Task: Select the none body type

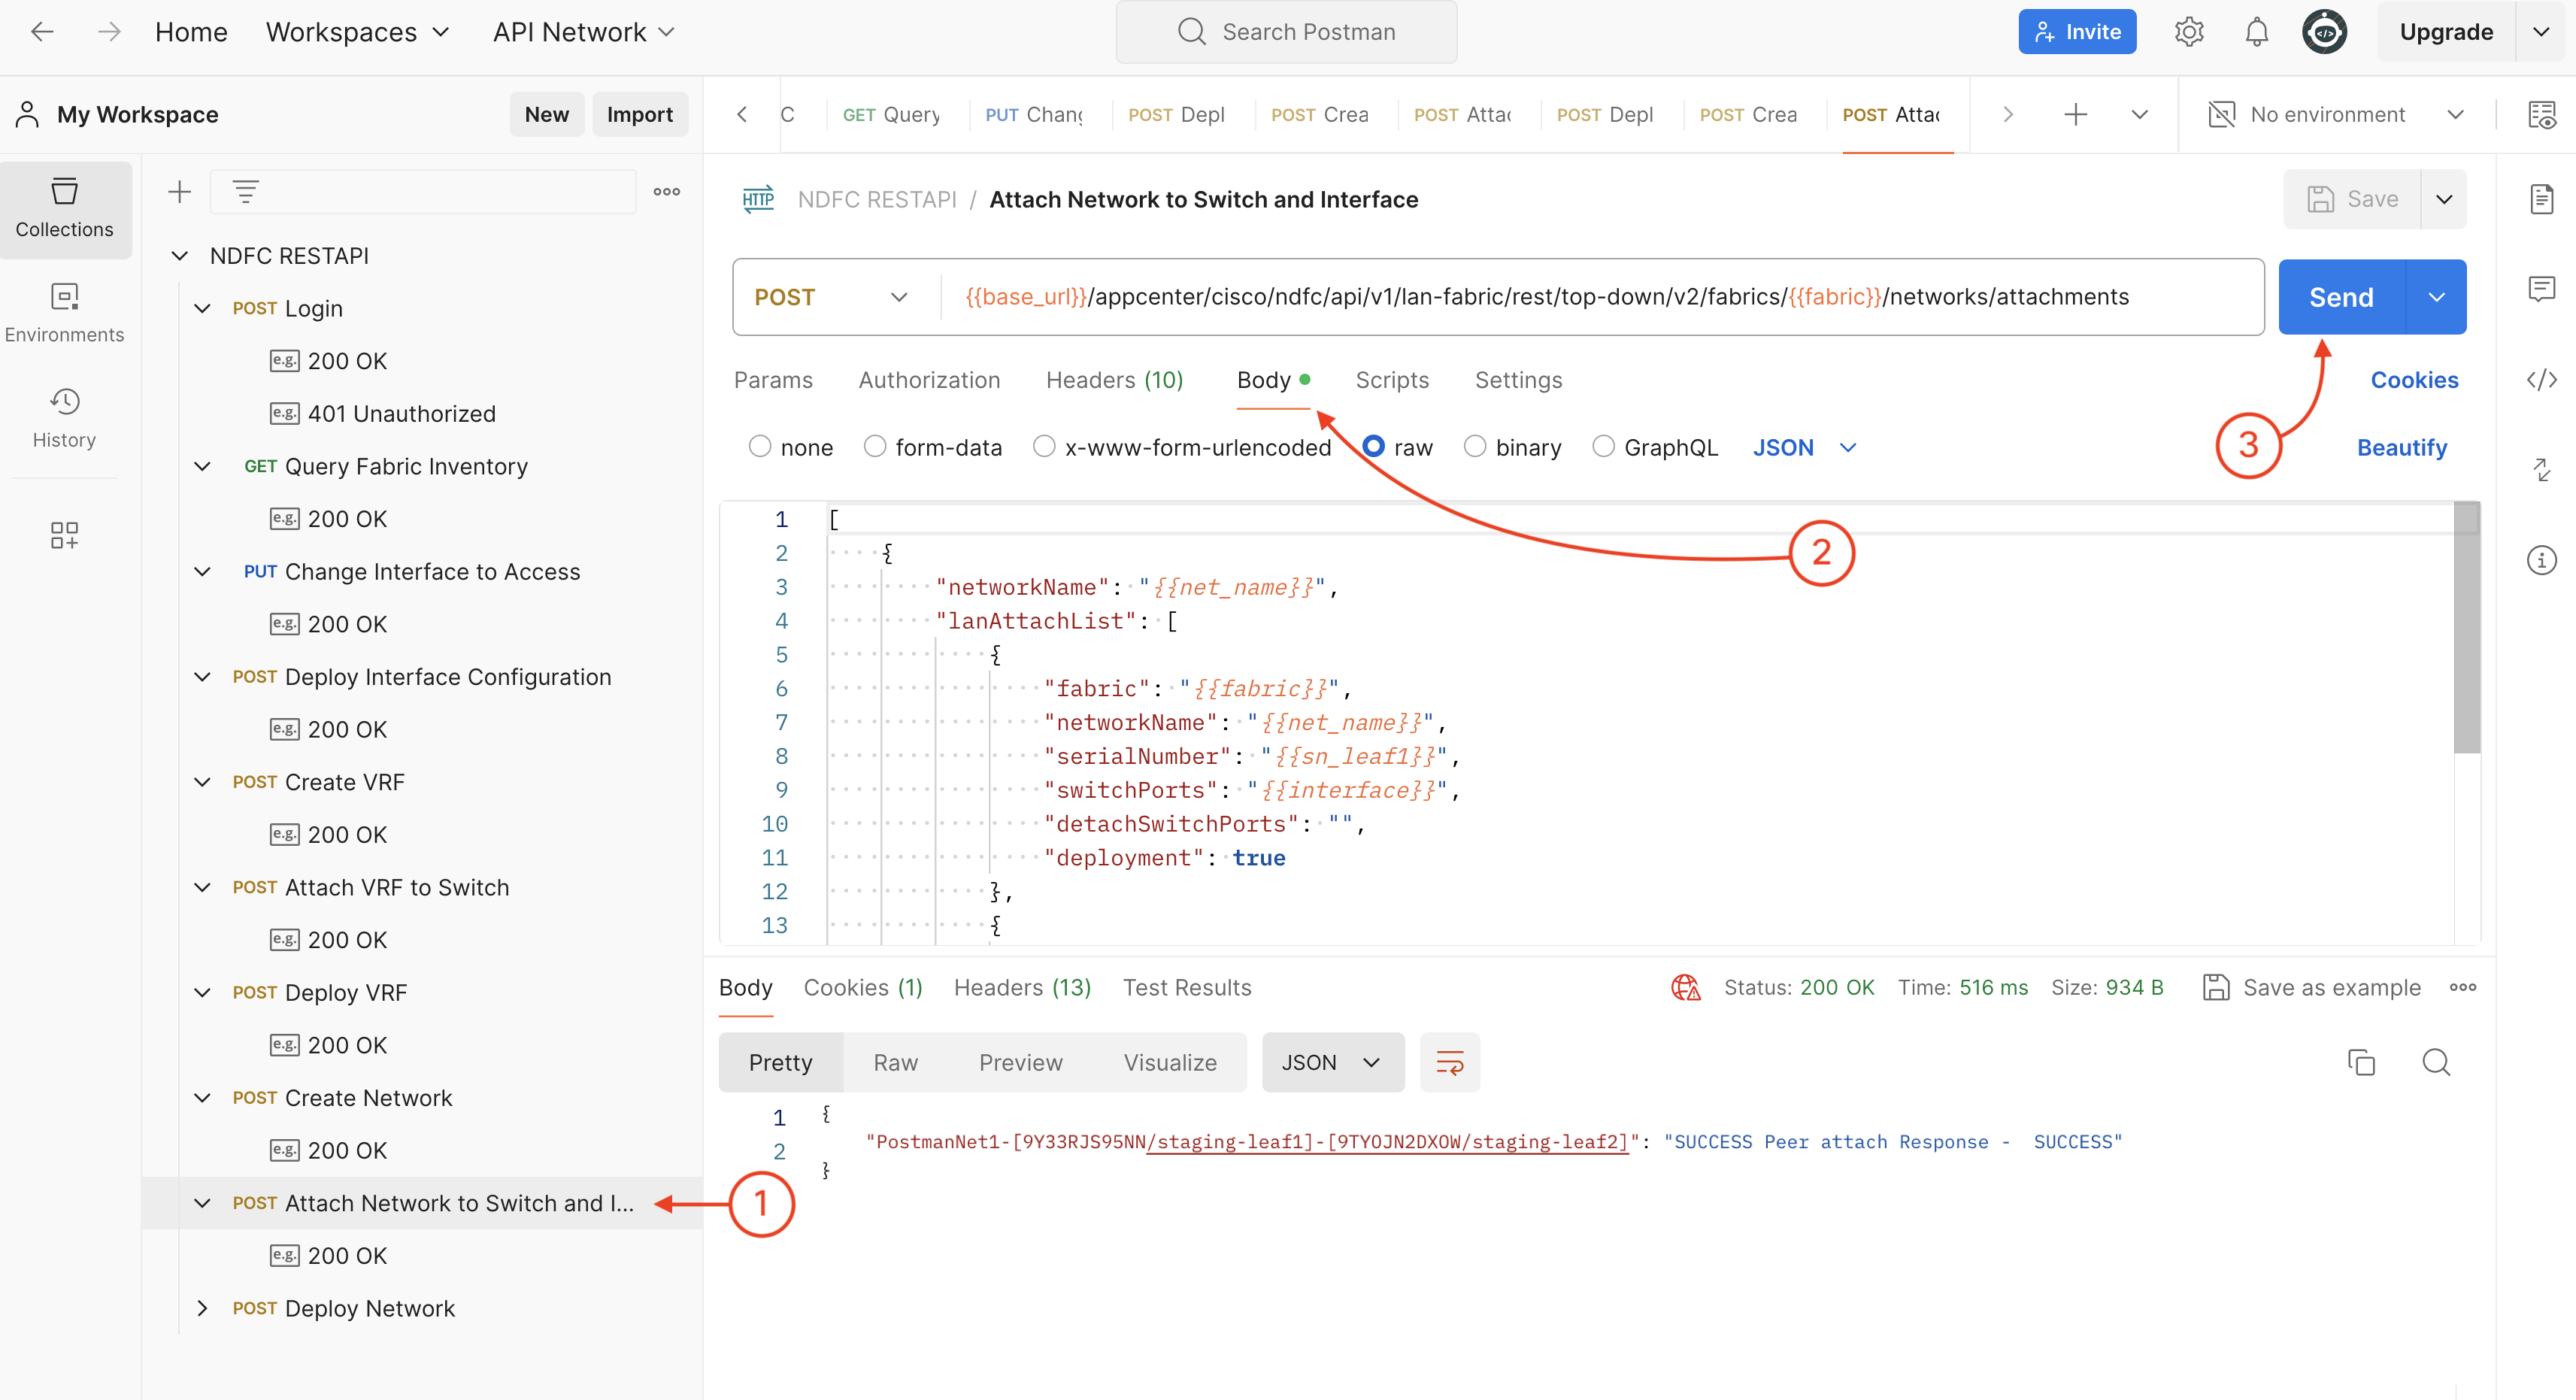Action: pyautogui.click(x=760, y=447)
